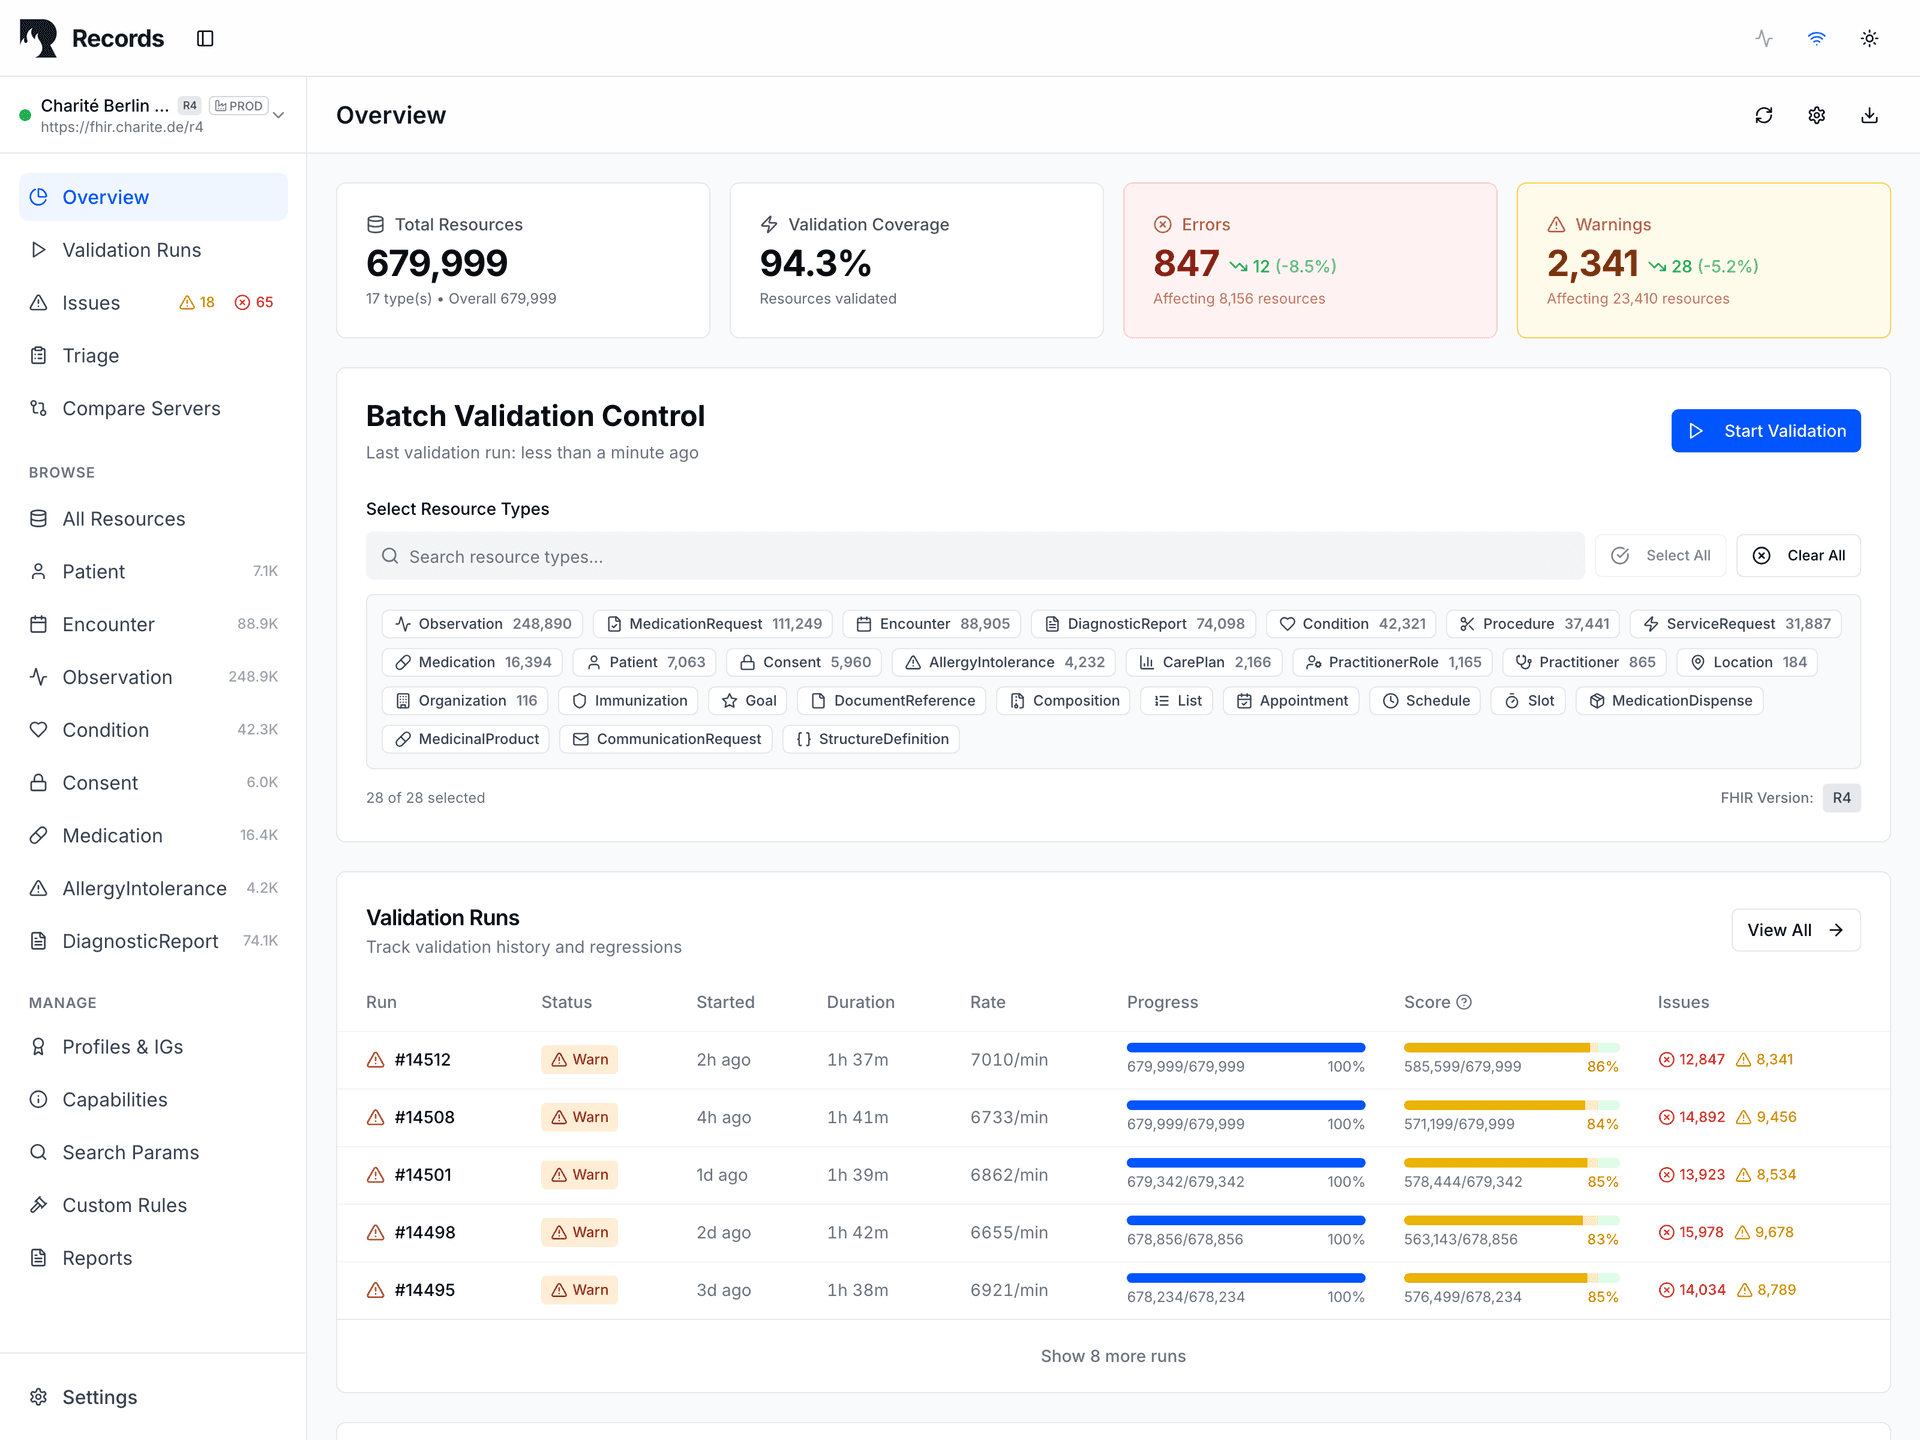Image resolution: width=1920 pixels, height=1440 pixels.
Task: Open the refresh icon in the Overview header
Action: (x=1765, y=115)
